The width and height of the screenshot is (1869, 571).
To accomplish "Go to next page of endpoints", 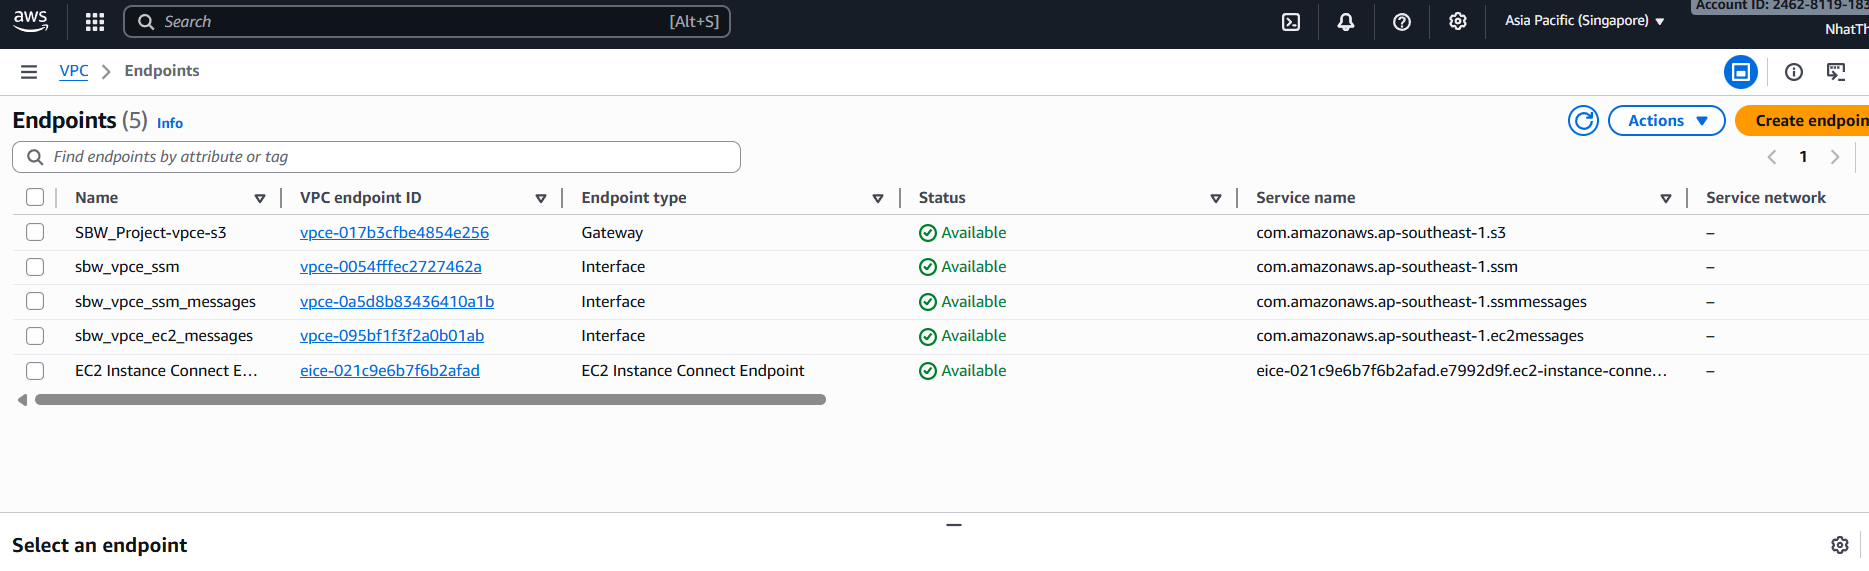I will click(1835, 157).
